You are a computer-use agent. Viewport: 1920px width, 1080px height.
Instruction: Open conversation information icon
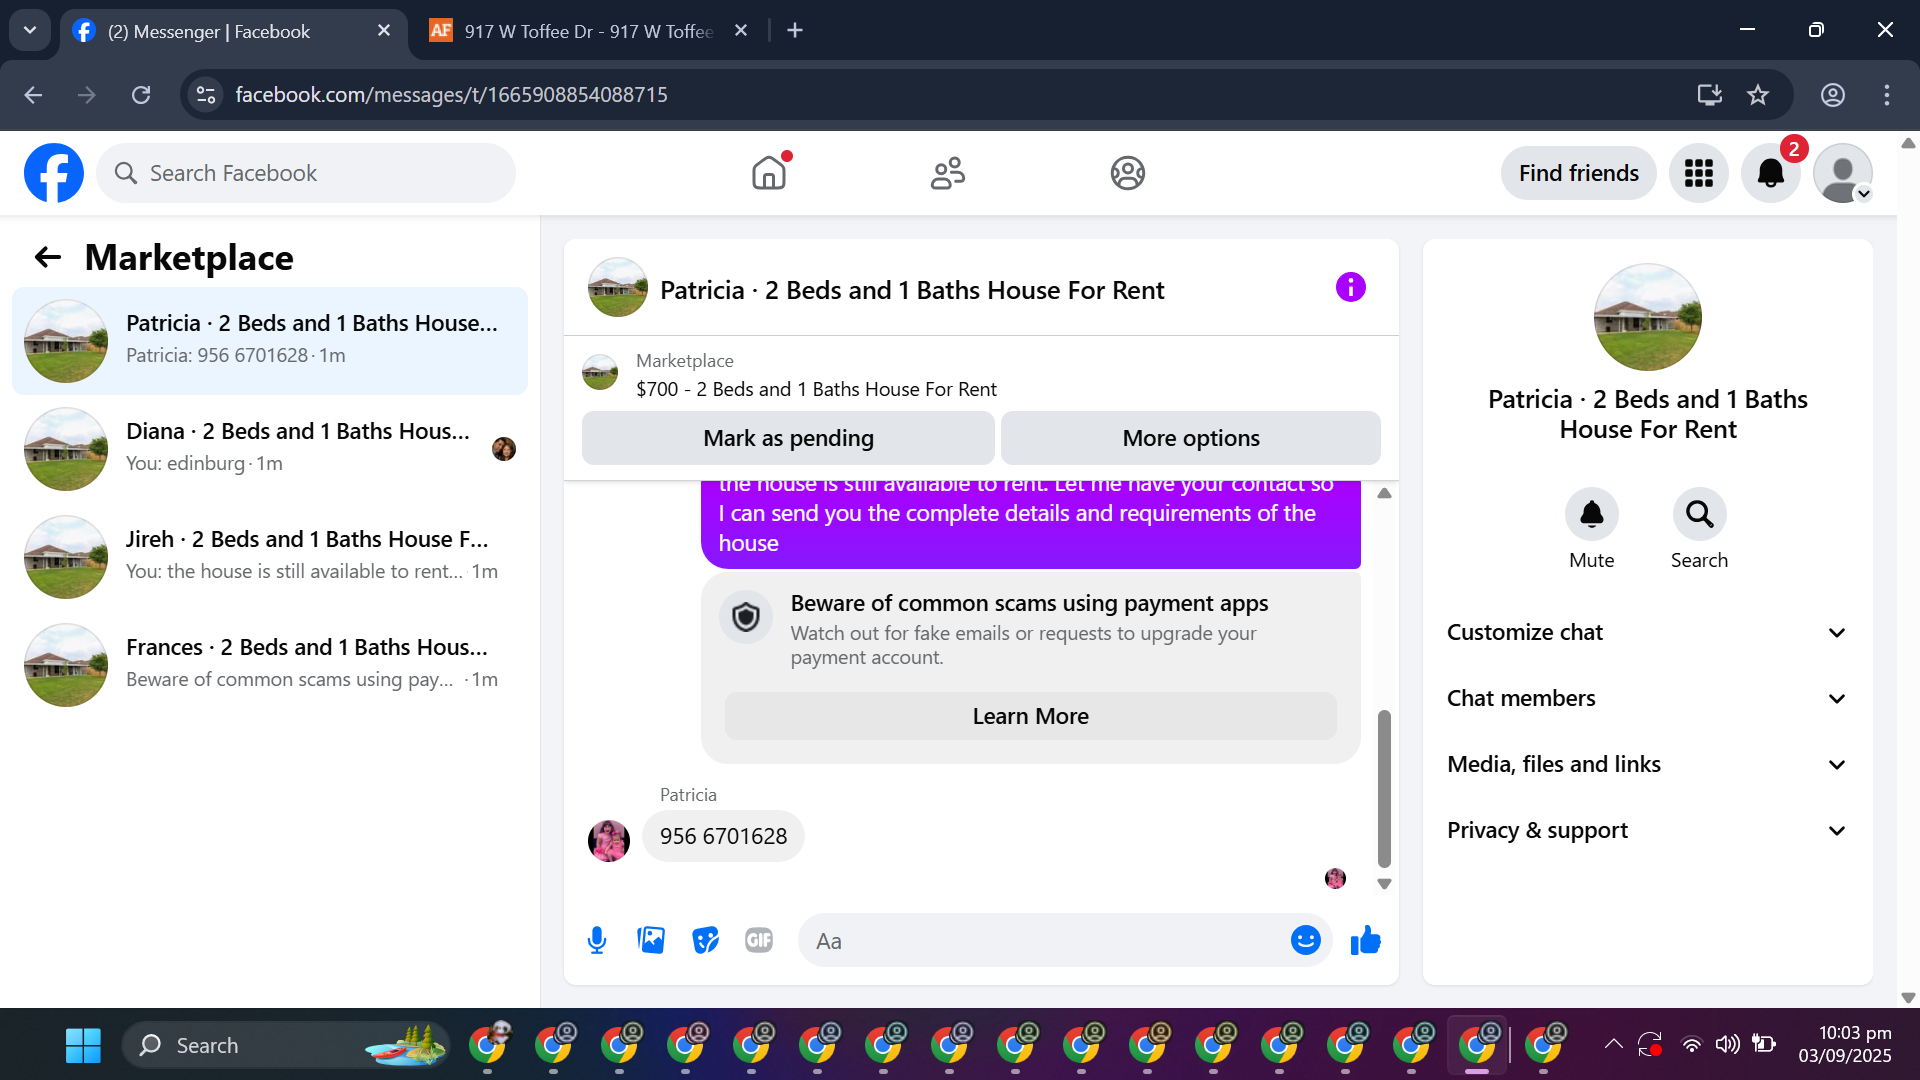pos(1350,288)
